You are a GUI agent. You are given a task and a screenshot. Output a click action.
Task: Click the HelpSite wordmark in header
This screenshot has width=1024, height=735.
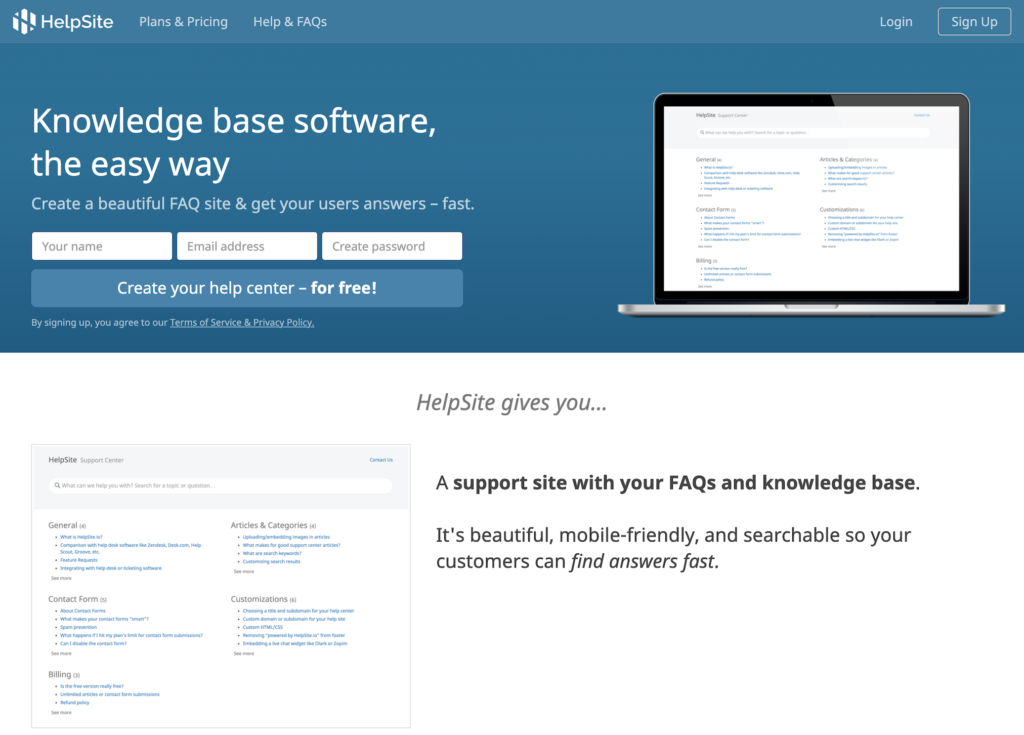(x=77, y=22)
